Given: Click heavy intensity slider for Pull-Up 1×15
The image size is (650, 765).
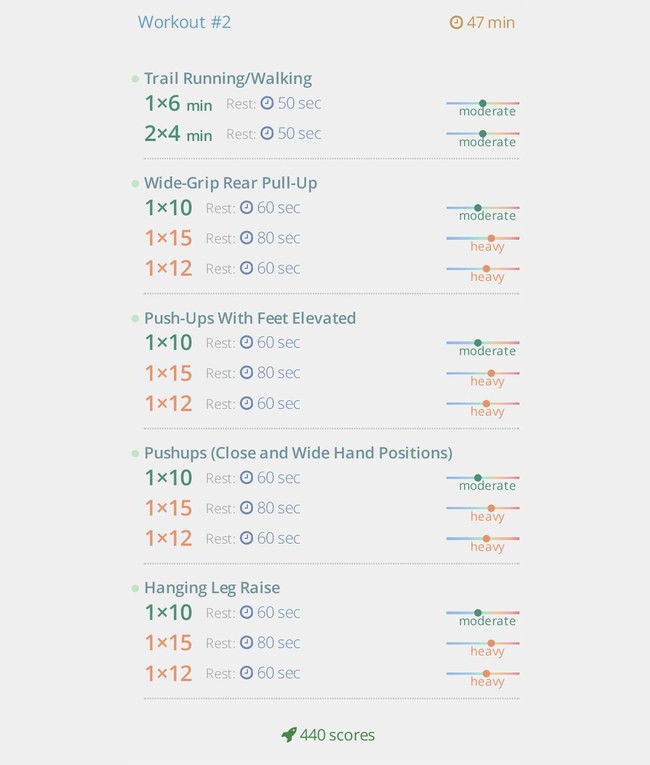Looking at the screenshot, I should click(x=483, y=243).
